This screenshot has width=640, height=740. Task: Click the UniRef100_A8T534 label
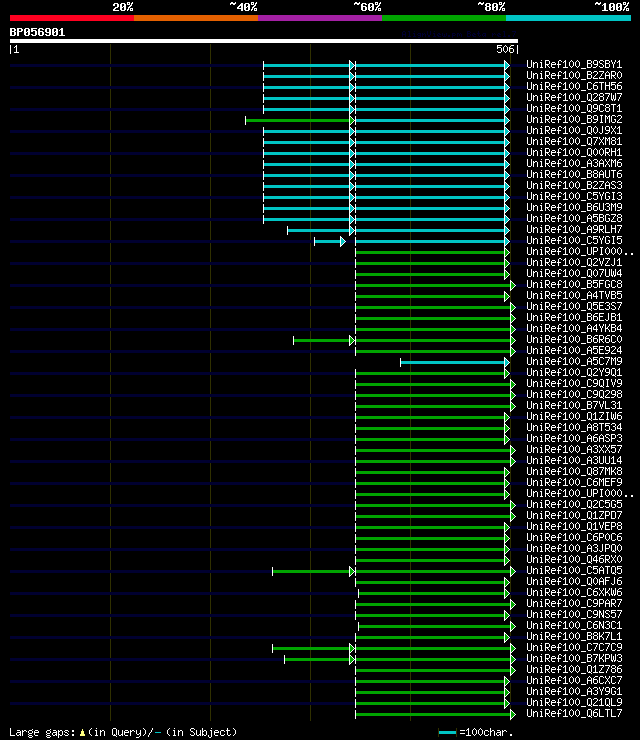point(574,428)
